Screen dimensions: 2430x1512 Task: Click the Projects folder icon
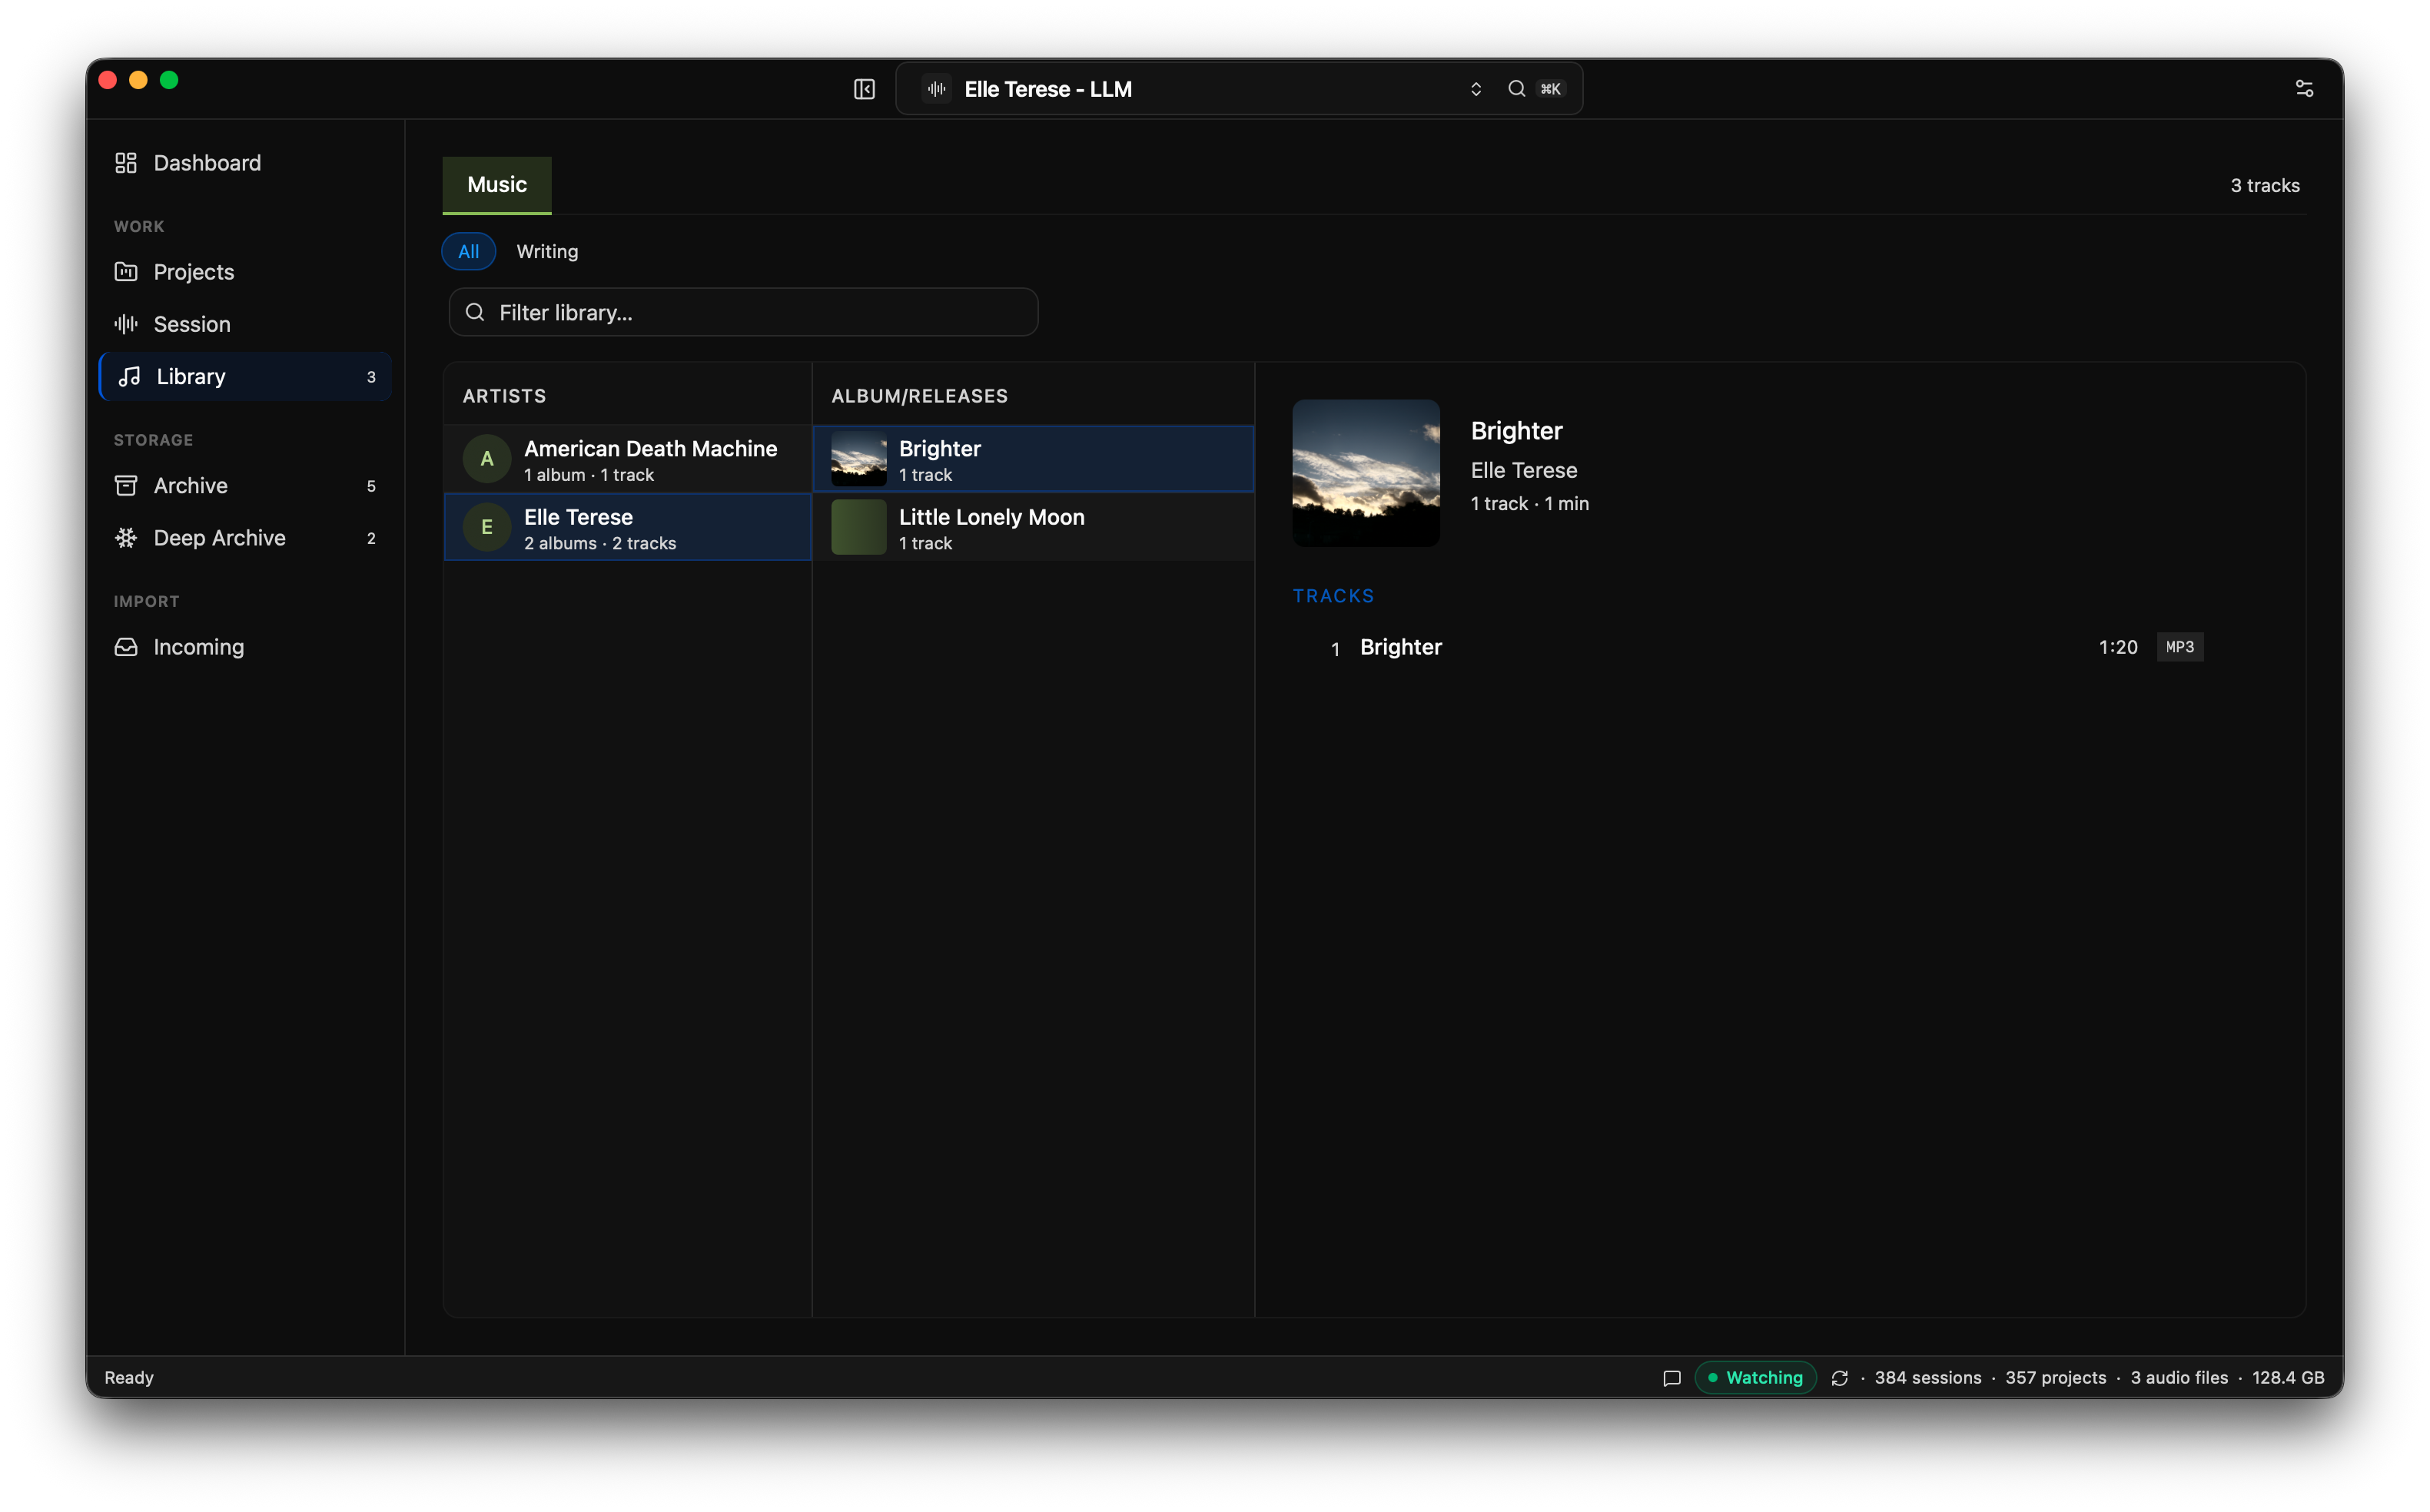click(126, 272)
